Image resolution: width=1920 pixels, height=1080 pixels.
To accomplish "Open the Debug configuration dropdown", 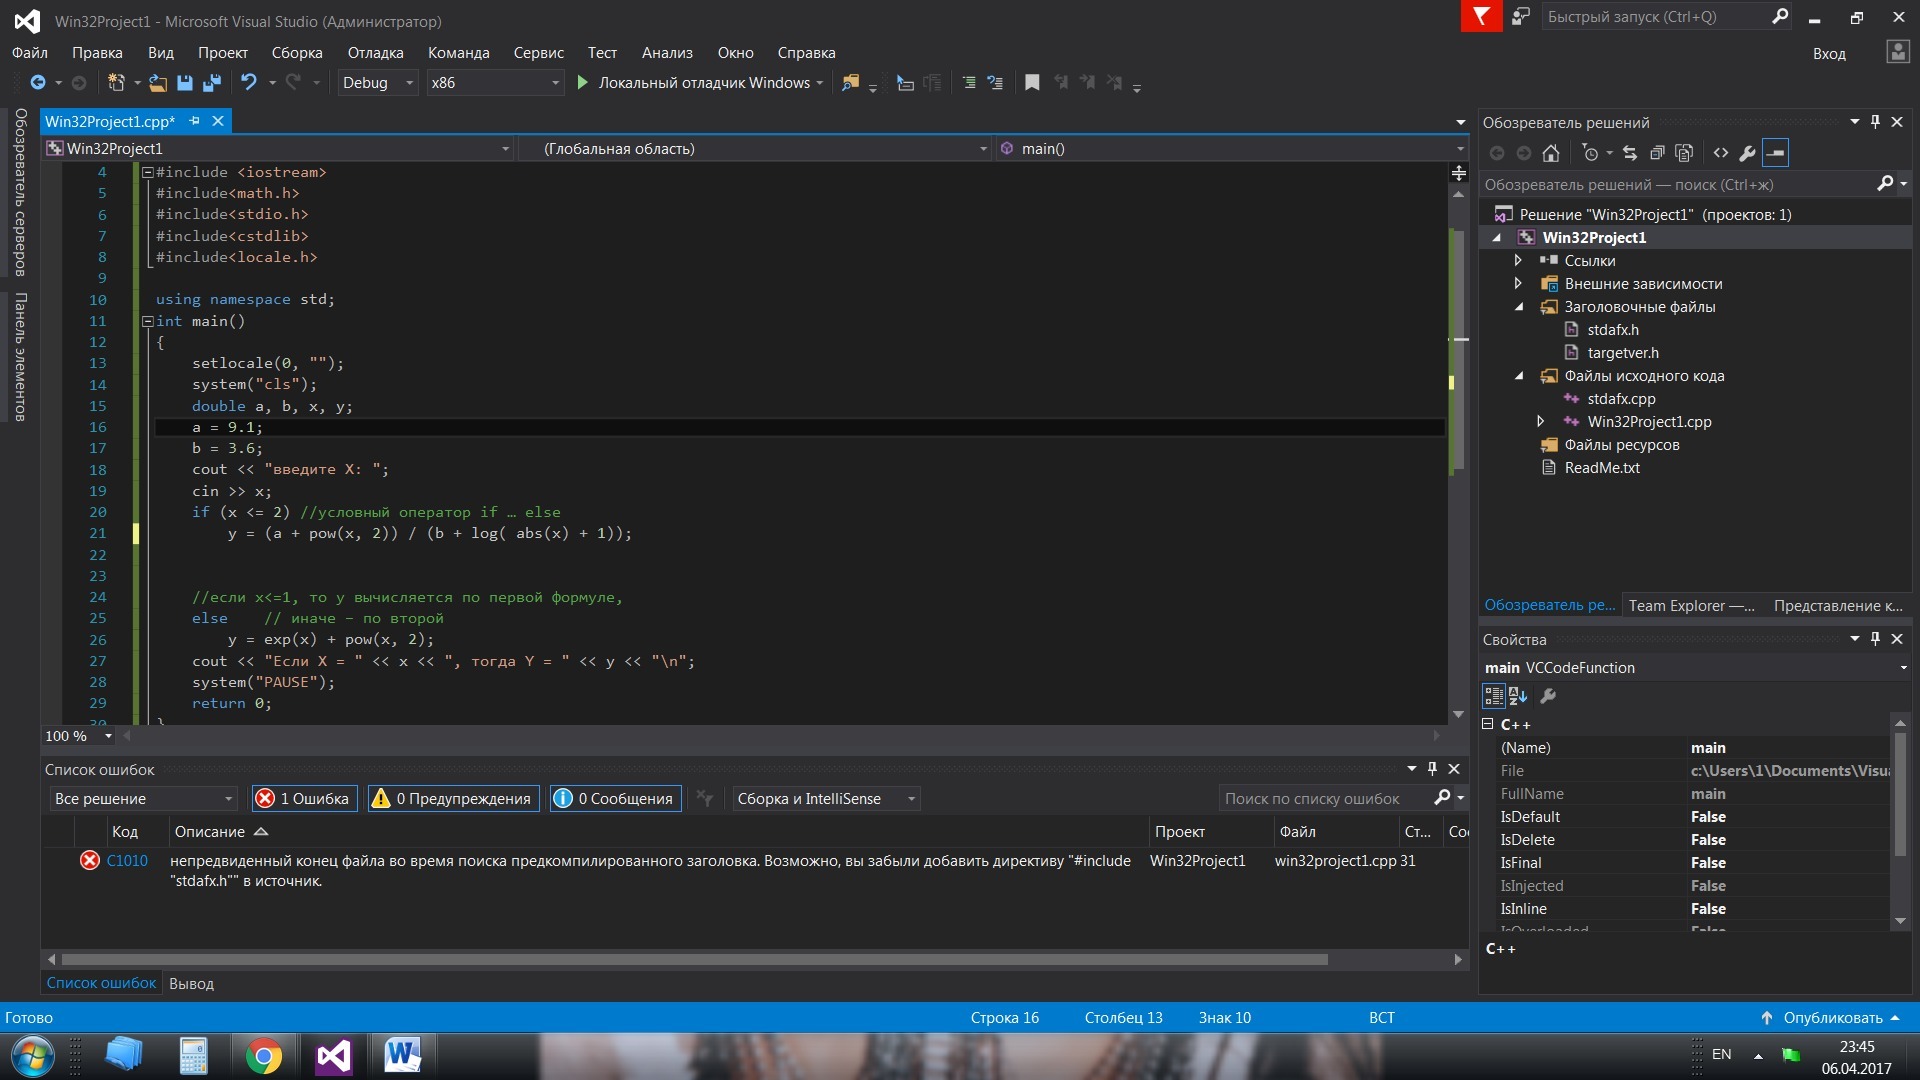I will click(x=378, y=83).
